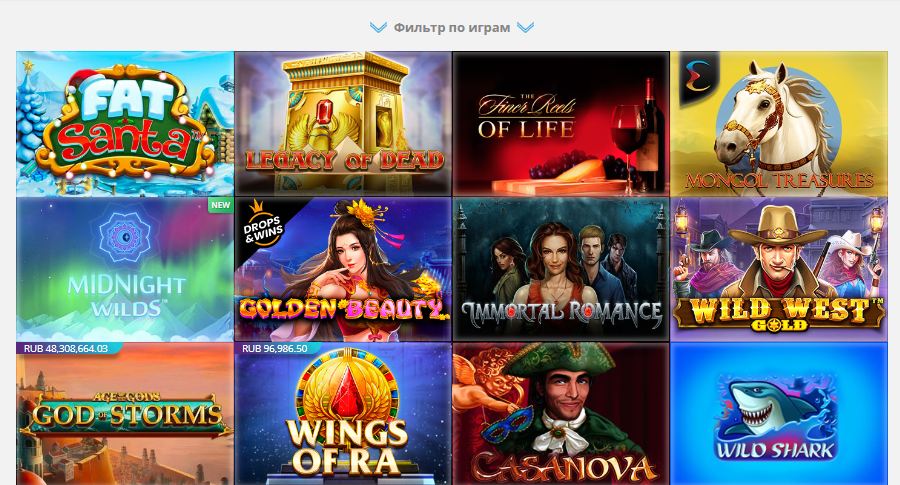Open the Wild Shark game tile
The width and height of the screenshot is (900, 485).
coord(779,414)
